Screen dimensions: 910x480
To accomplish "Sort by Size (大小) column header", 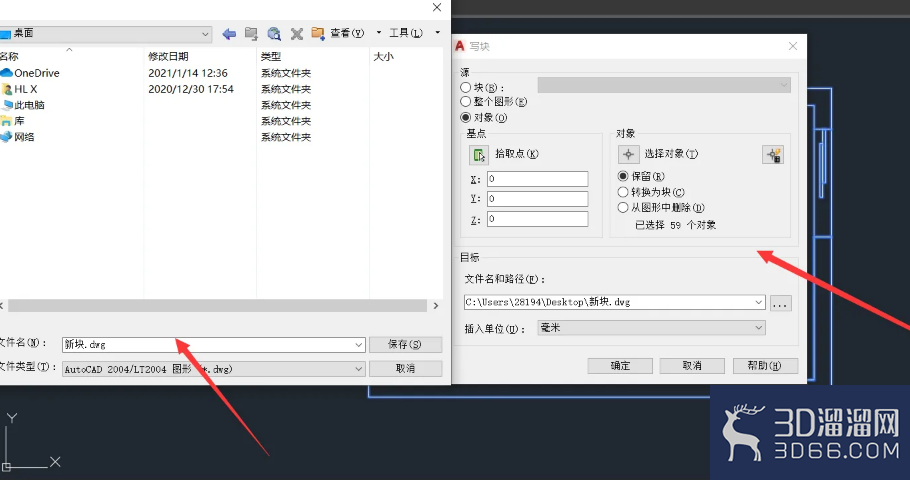I will tap(384, 56).
